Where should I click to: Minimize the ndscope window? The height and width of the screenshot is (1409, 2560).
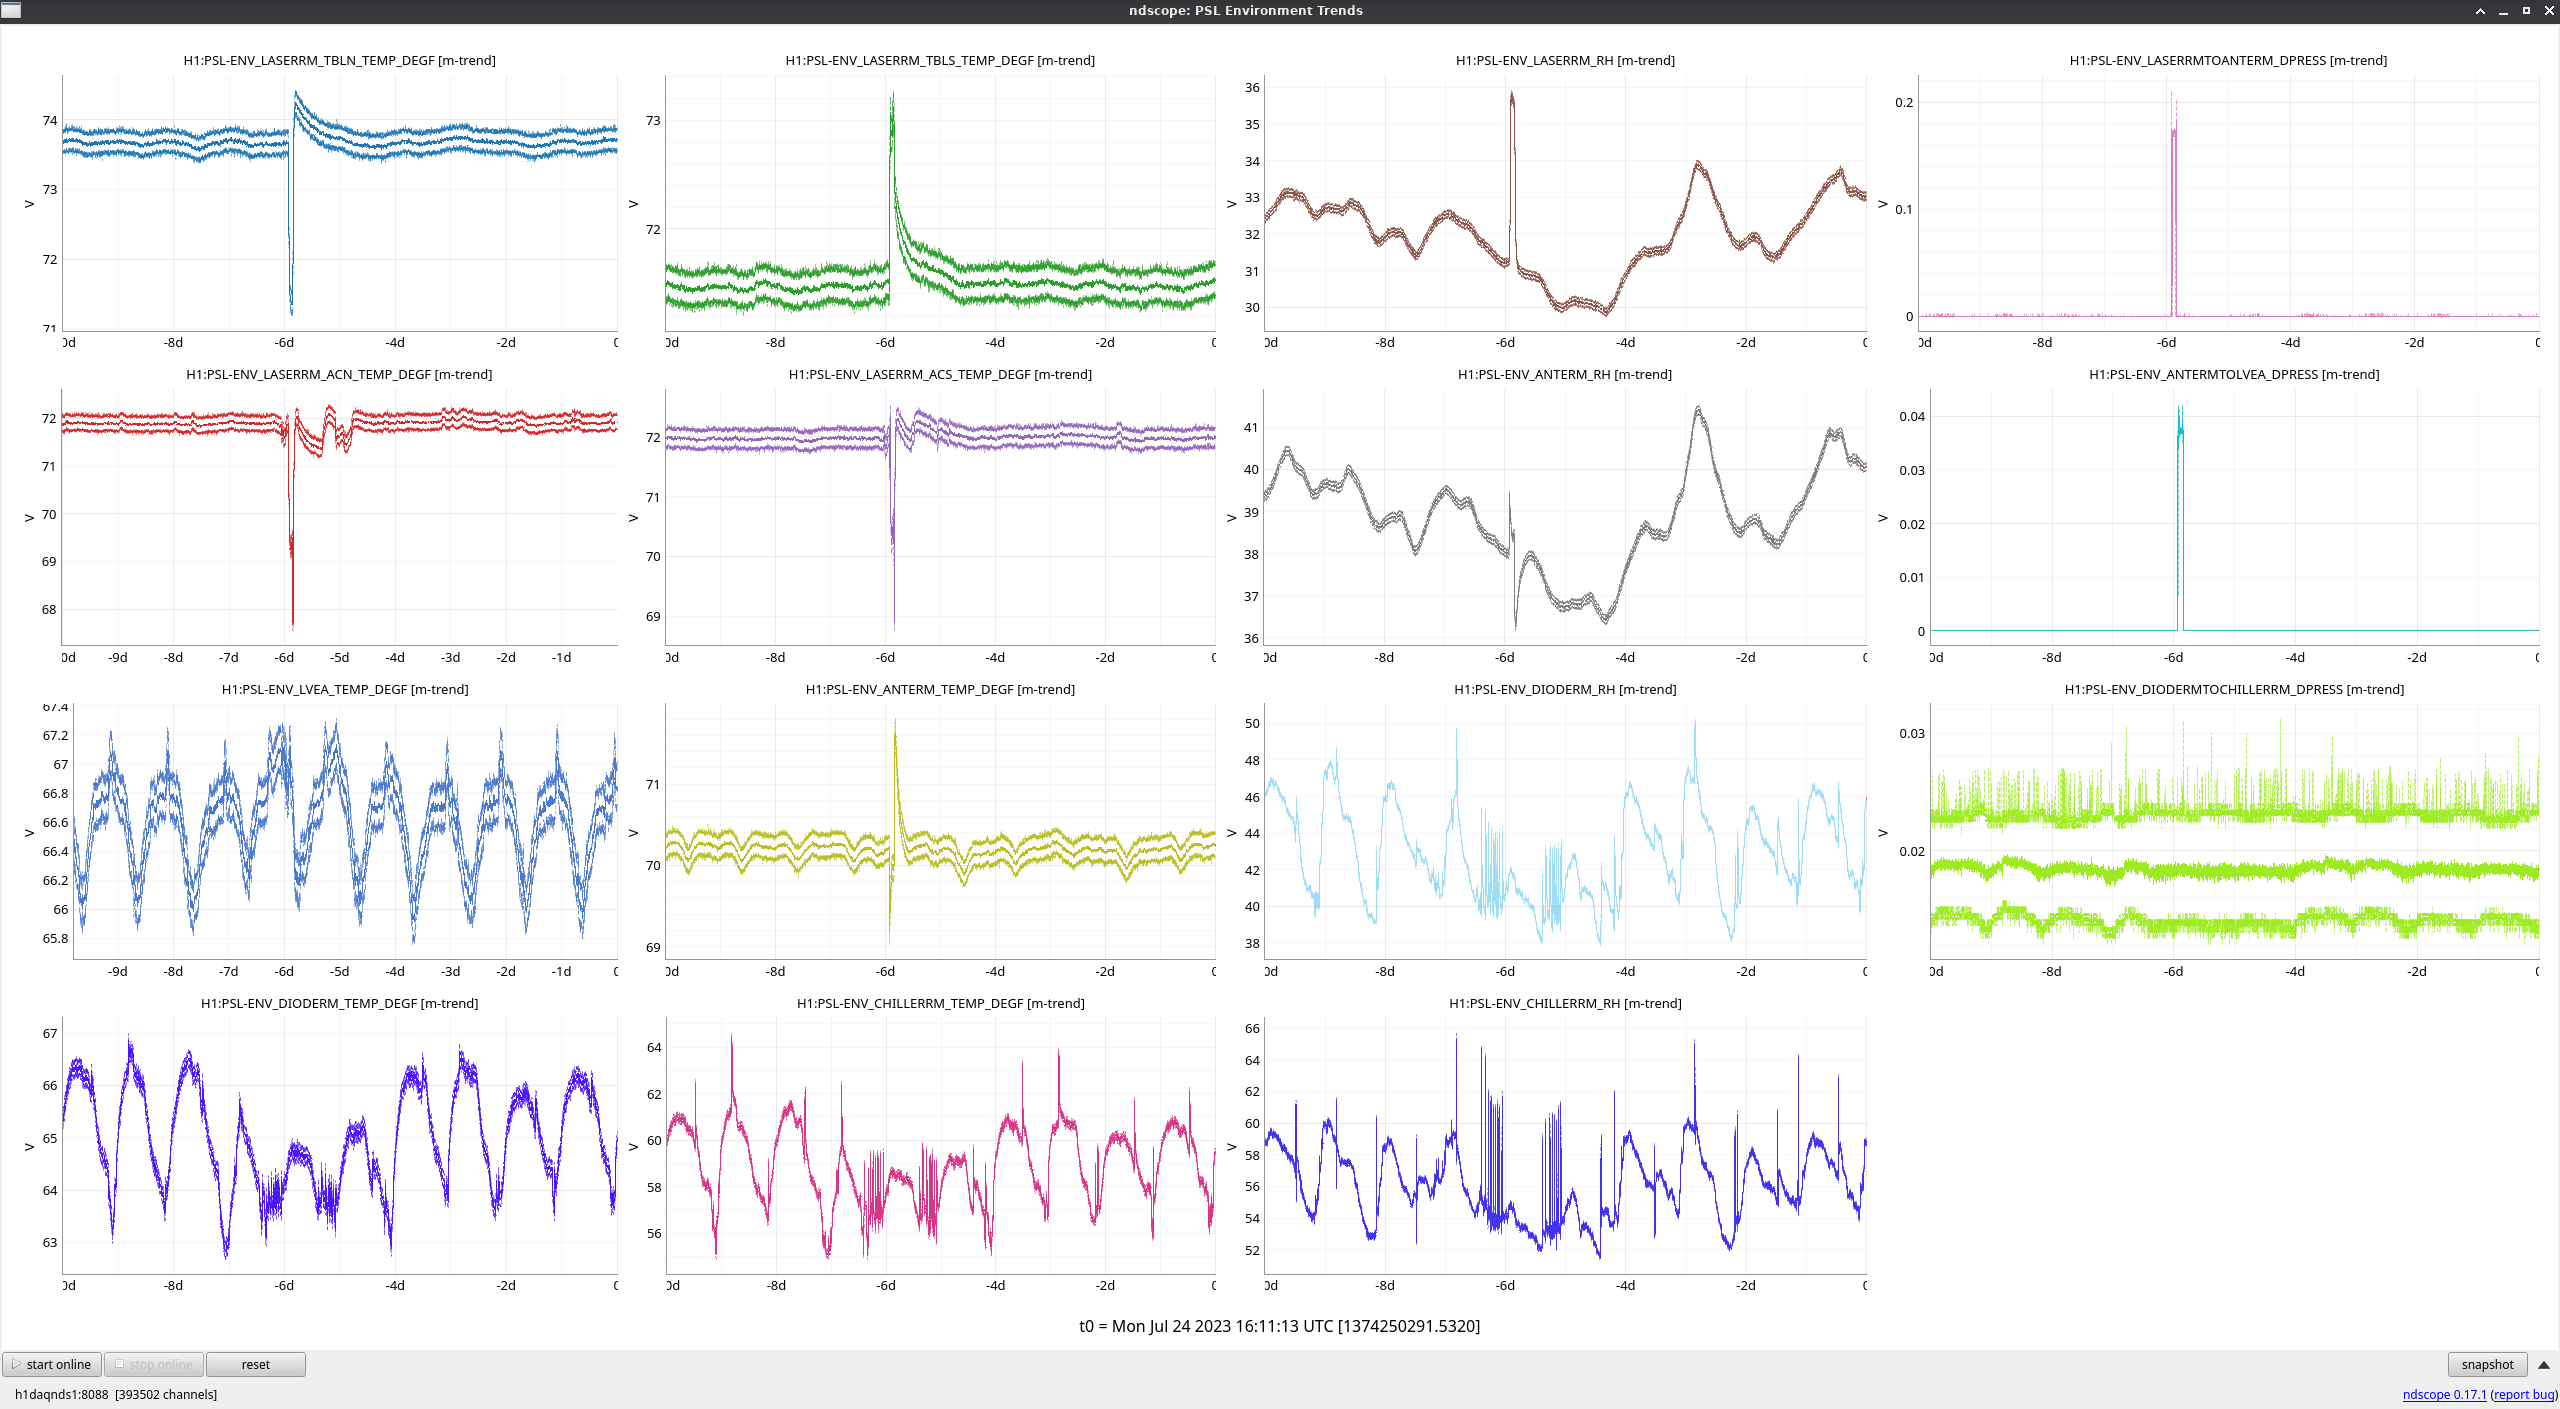point(2503,11)
